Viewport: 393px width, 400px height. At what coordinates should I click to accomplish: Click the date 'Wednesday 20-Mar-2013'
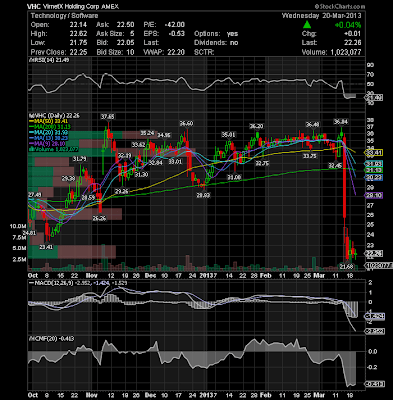pyautogui.click(x=321, y=16)
